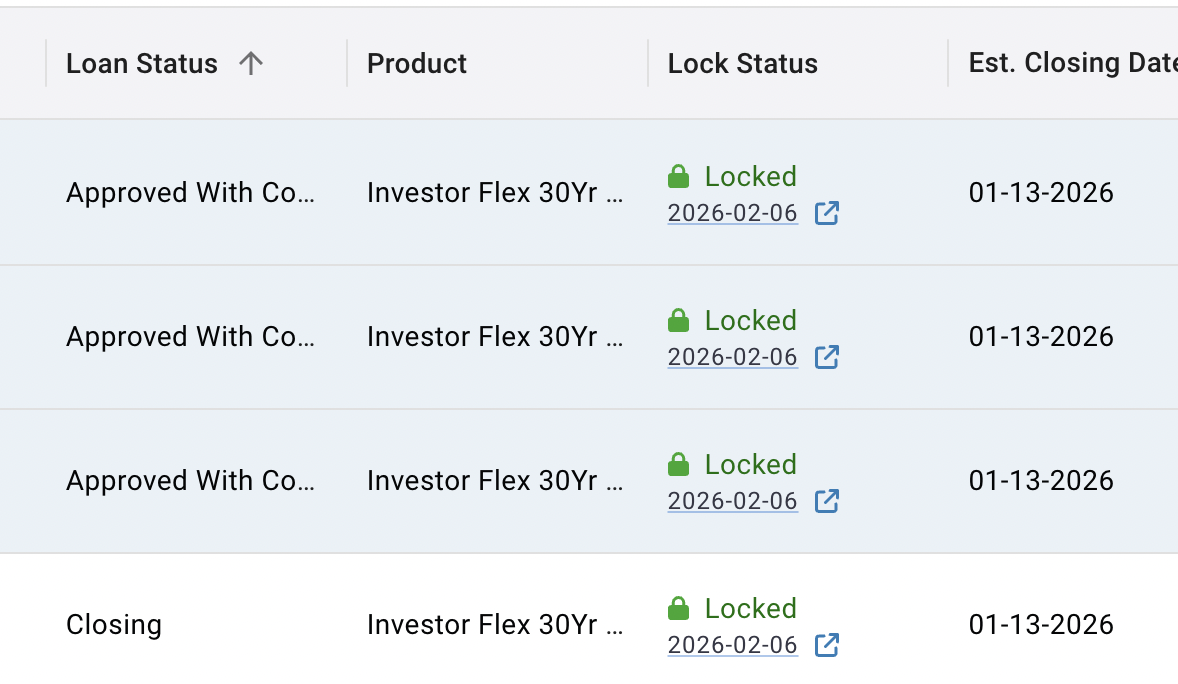Click Investor Flex 30Yr product in Closing row
This screenshot has height=684, width=1178.
pyautogui.click(x=495, y=625)
